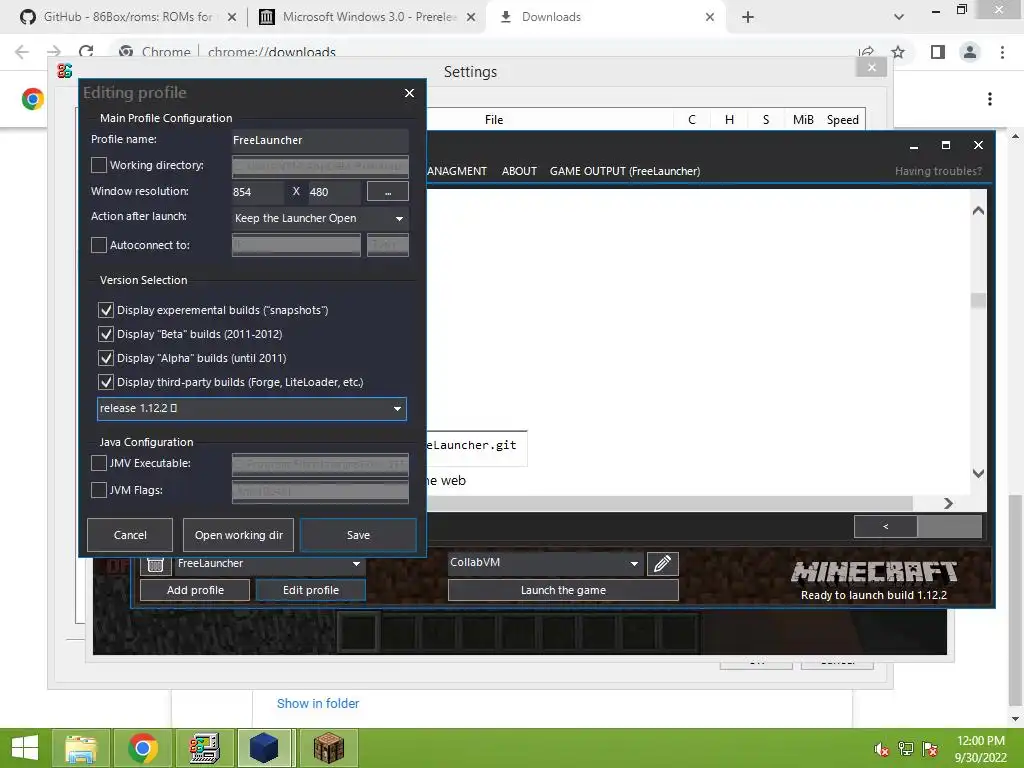Click Open working dir button
The height and width of the screenshot is (768, 1024).
coord(238,535)
